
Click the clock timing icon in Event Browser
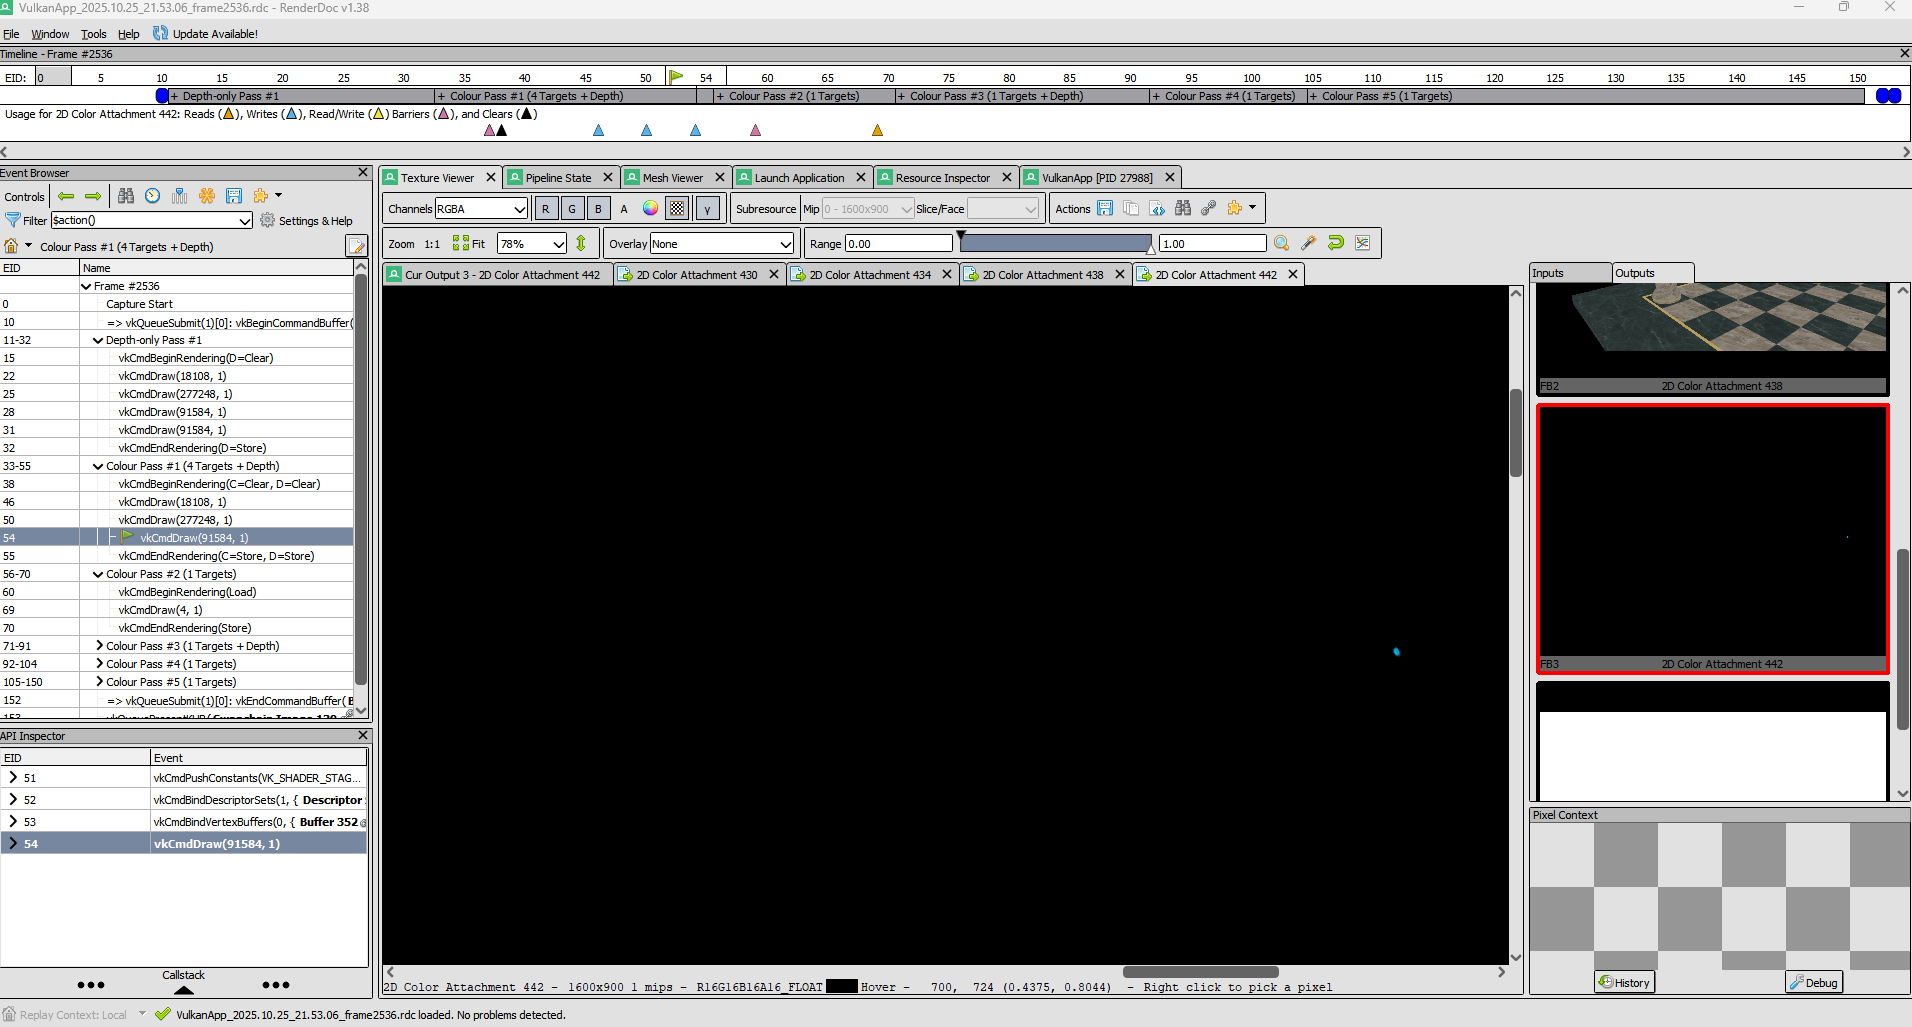(152, 196)
